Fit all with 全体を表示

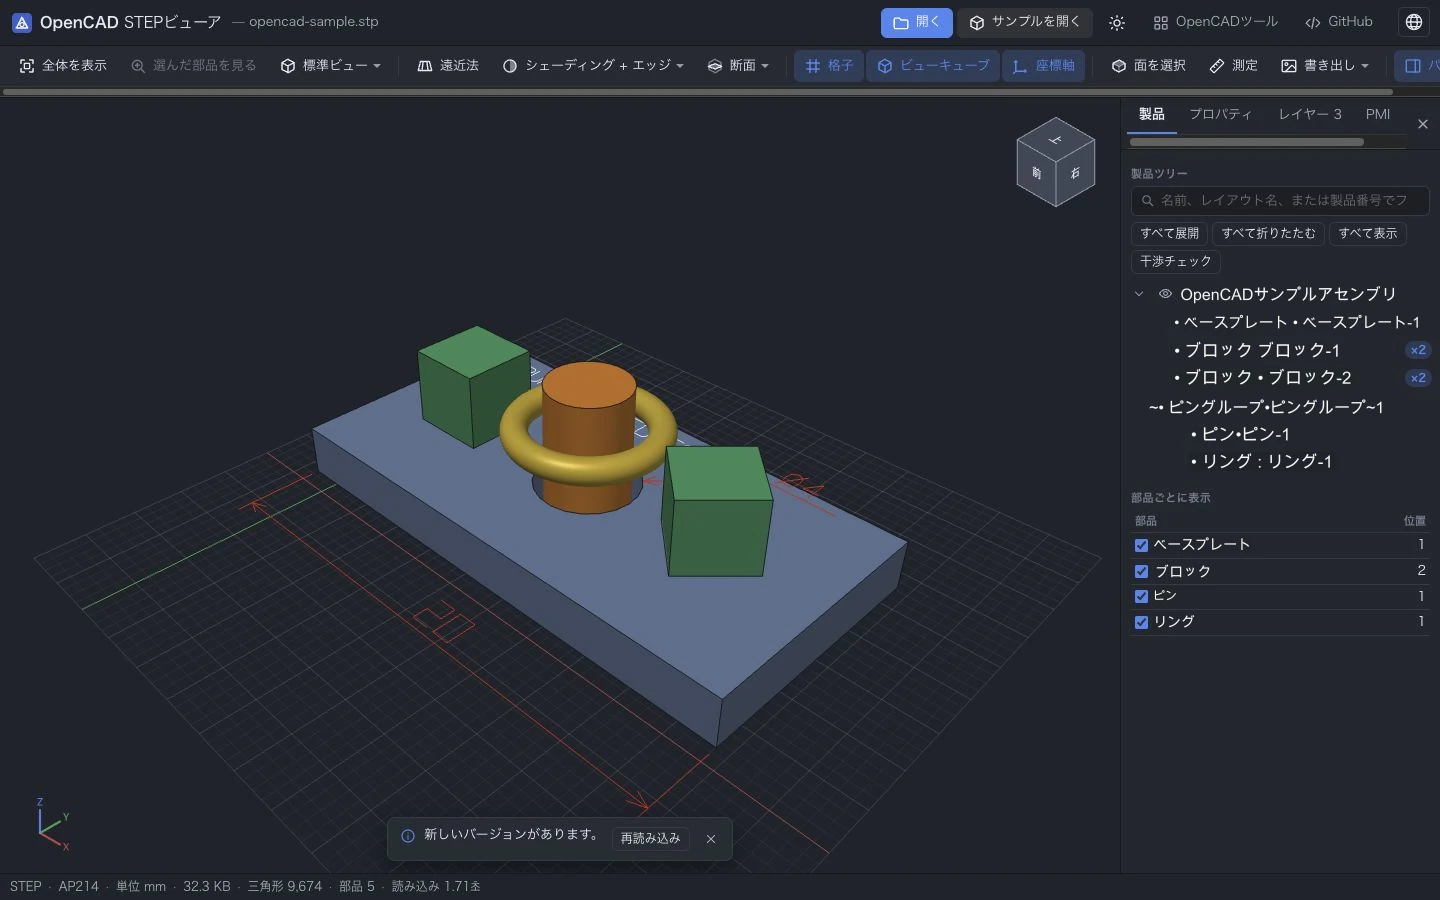63,66
